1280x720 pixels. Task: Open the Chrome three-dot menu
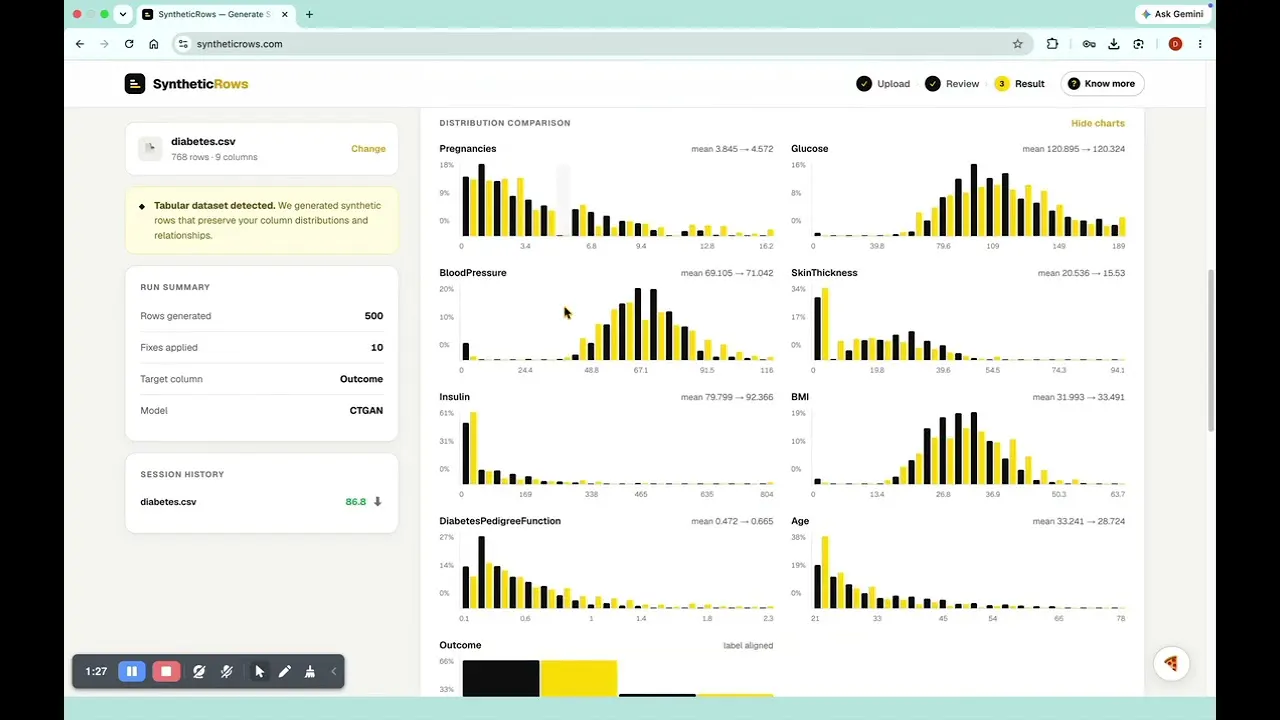(x=1200, y=44)
